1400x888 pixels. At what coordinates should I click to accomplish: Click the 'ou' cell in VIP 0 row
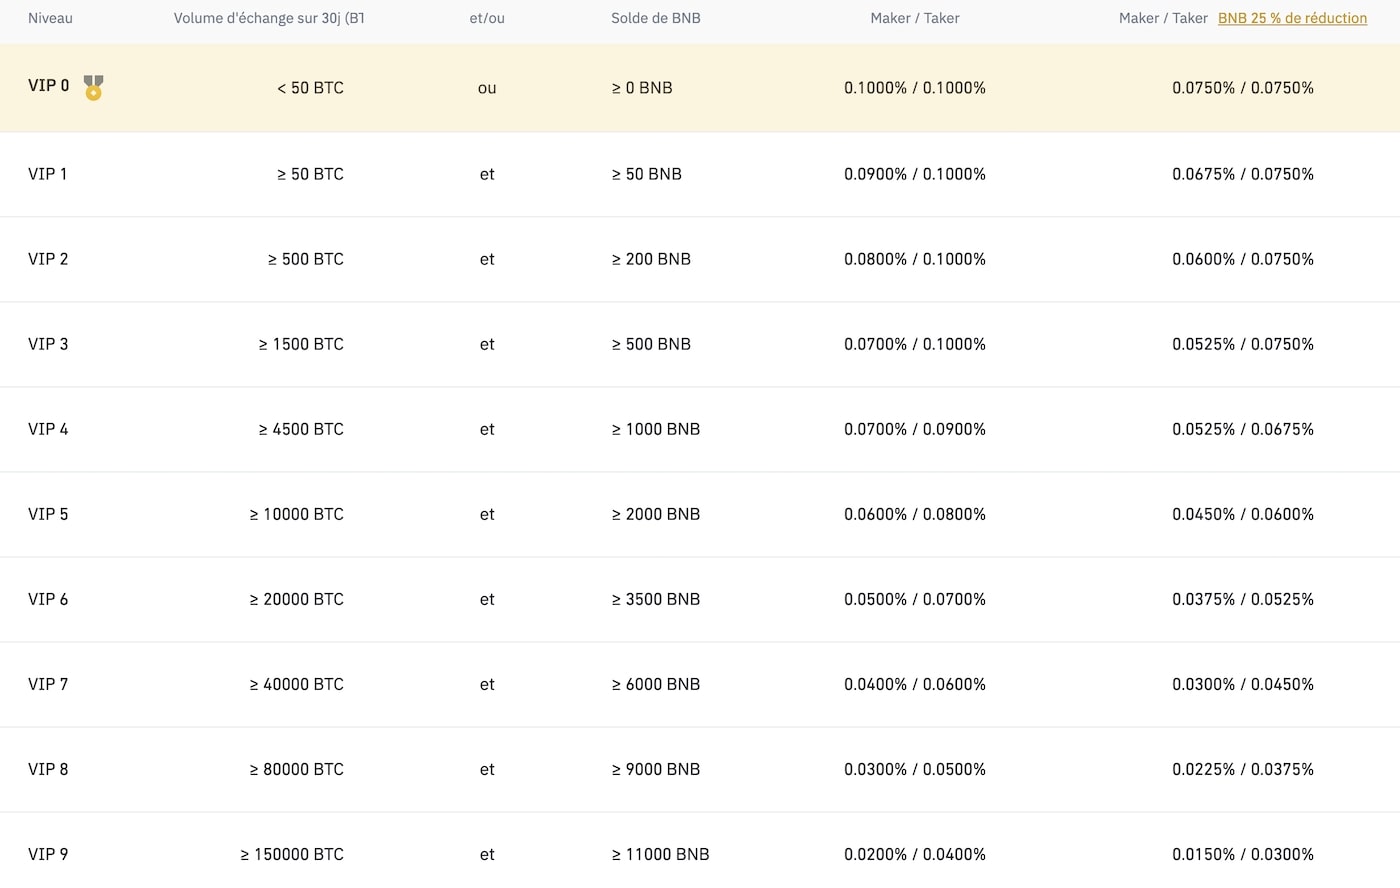coord(487,88)
